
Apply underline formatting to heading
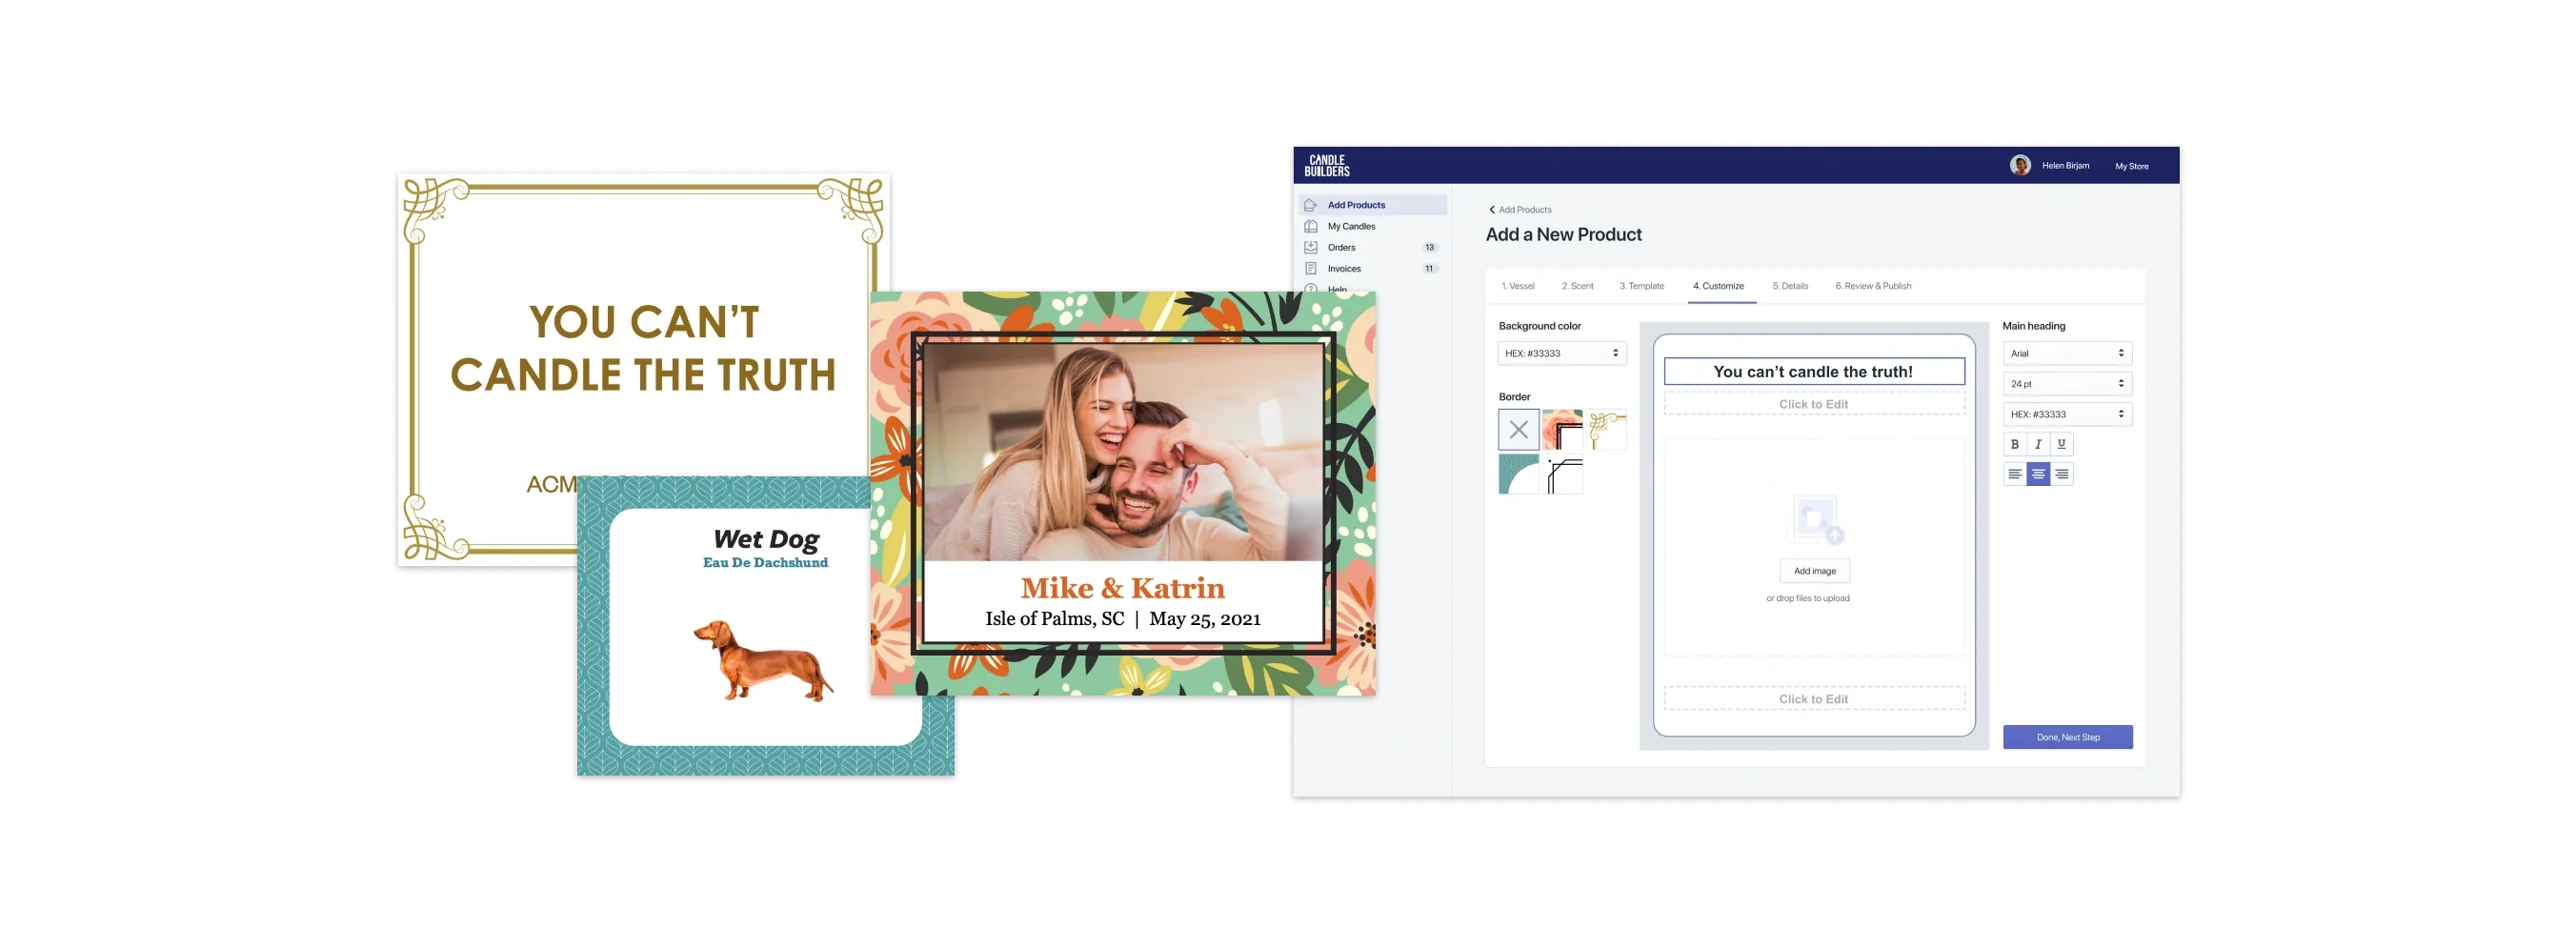click(x=2061, y=444)
